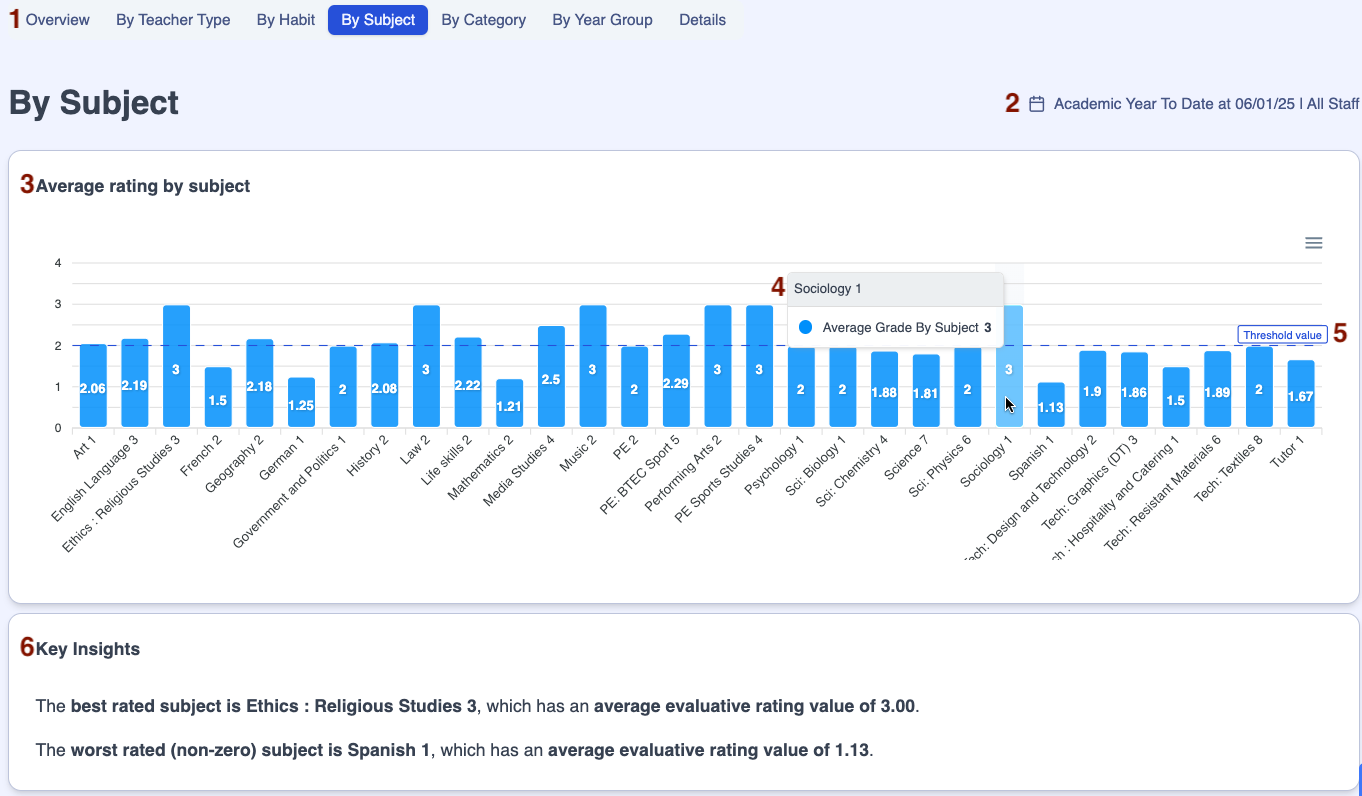1362x796 pixels.
Task: Select the Tutor 1 bar (1.67)
Action: click(1301, 394)
